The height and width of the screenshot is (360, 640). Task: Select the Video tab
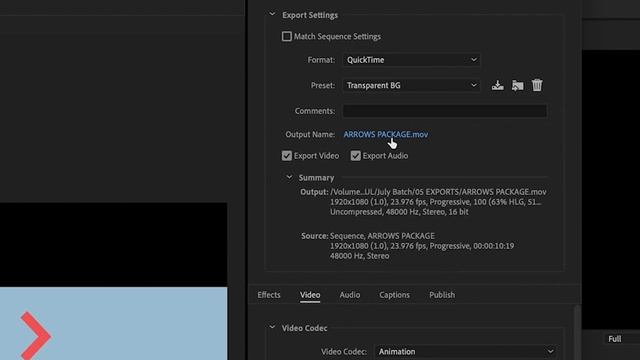(310, 295)
